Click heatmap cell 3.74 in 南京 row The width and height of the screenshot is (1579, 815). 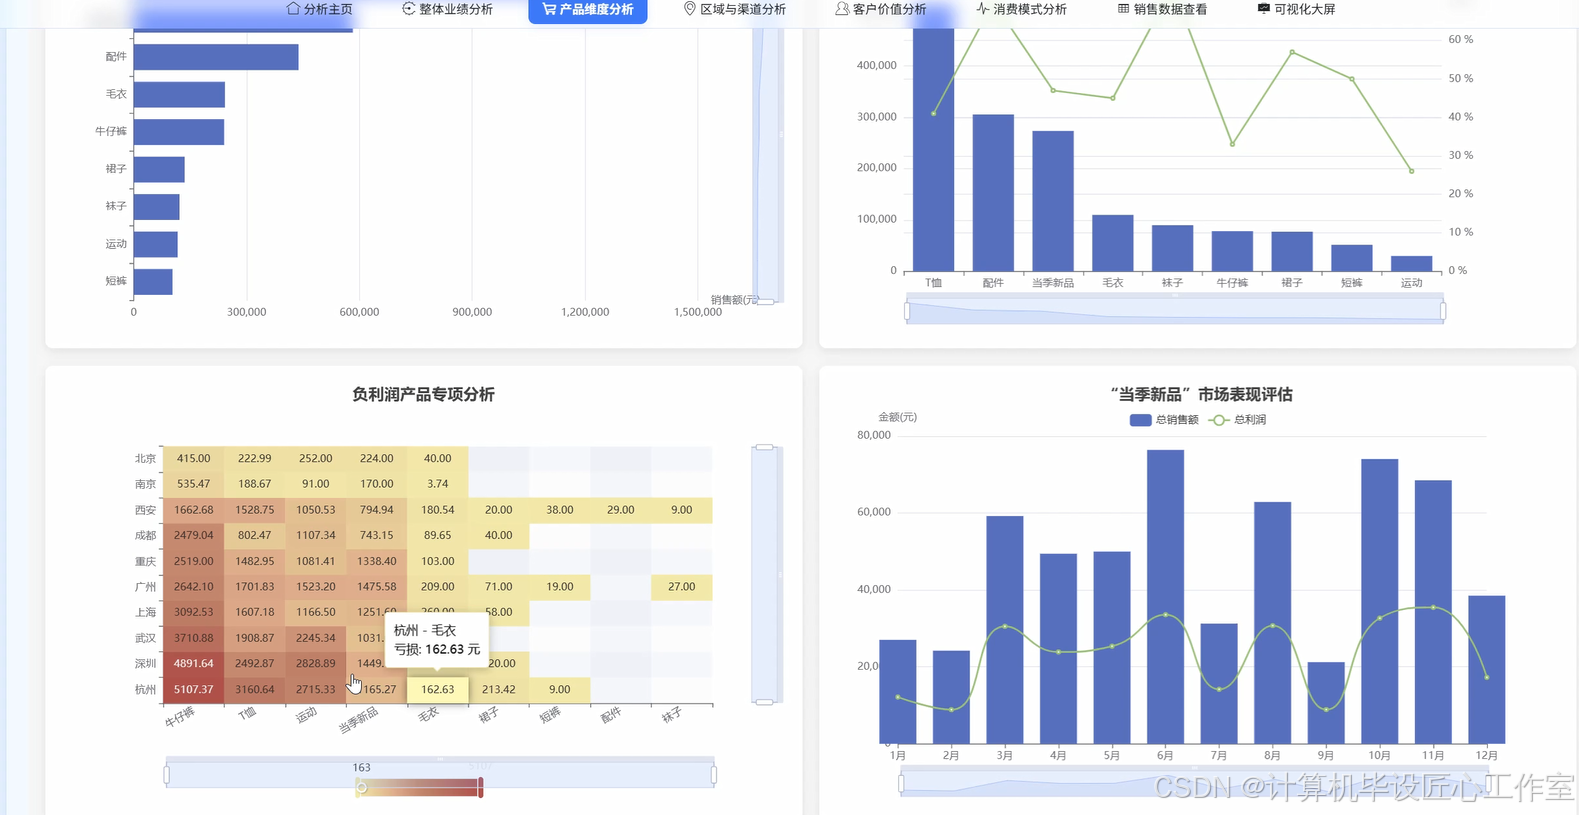pyautogui.click(x=438, y=484)
